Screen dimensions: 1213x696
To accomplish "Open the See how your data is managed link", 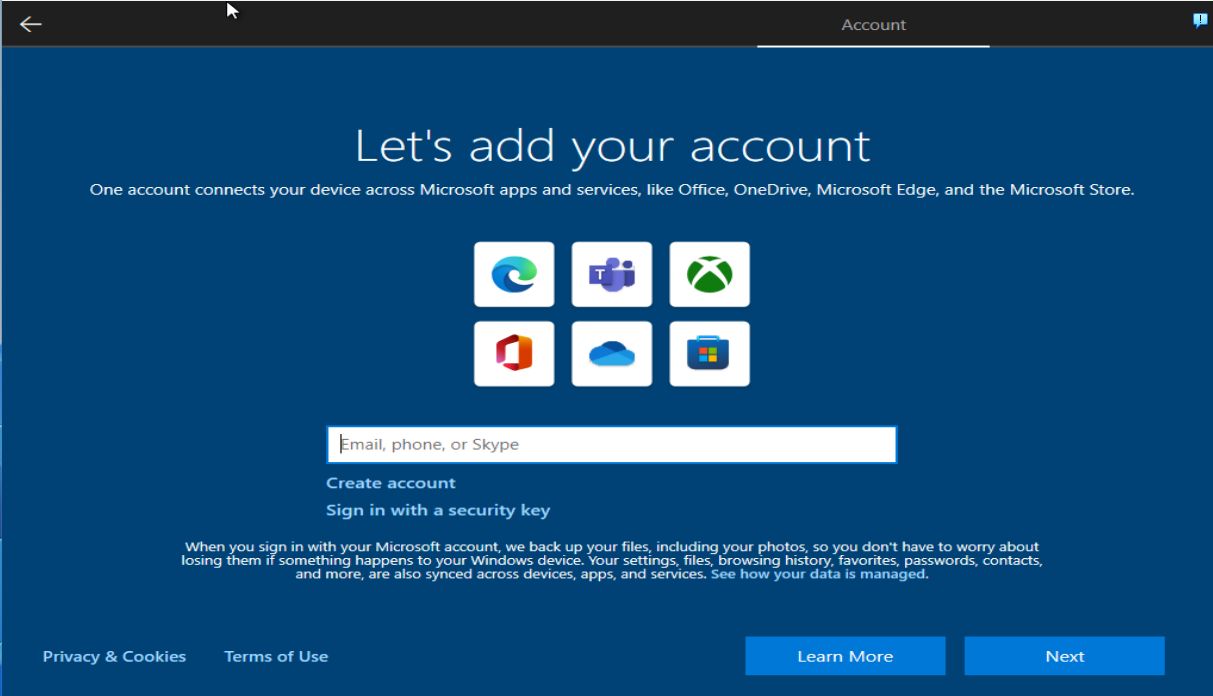I will [x=818, y=574].
